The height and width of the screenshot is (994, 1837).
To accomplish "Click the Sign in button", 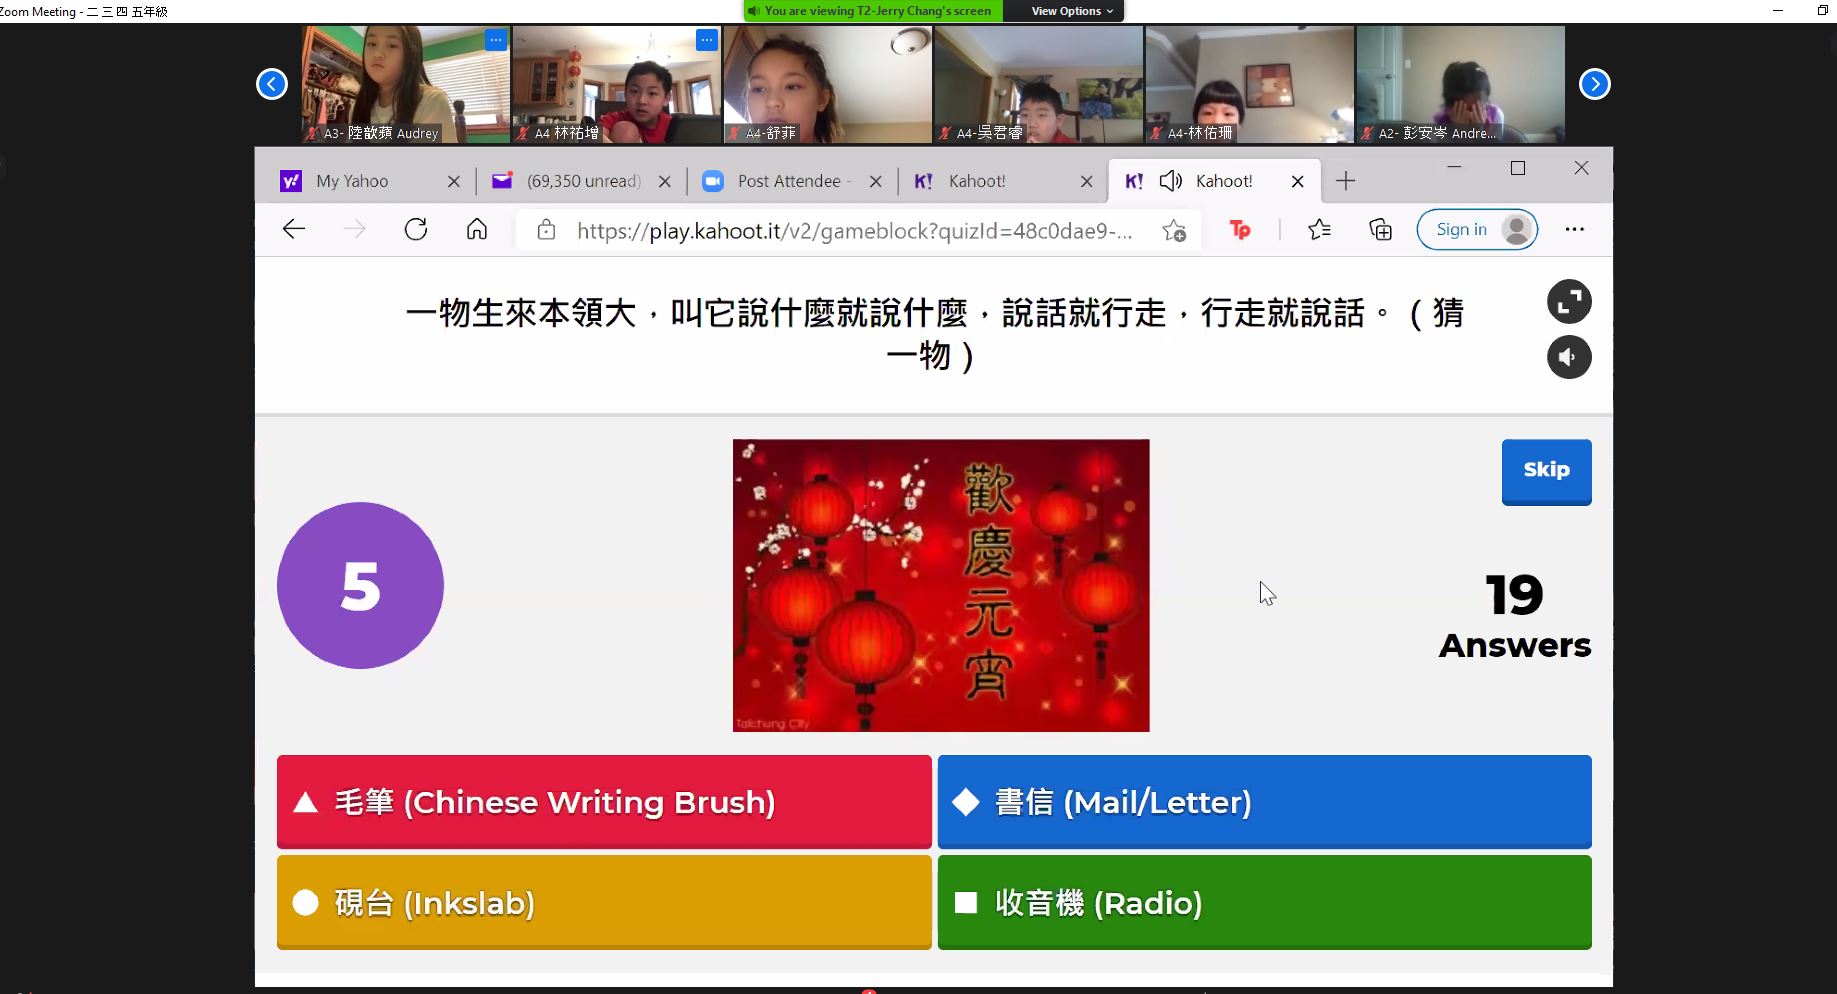I will [1476, 230].
